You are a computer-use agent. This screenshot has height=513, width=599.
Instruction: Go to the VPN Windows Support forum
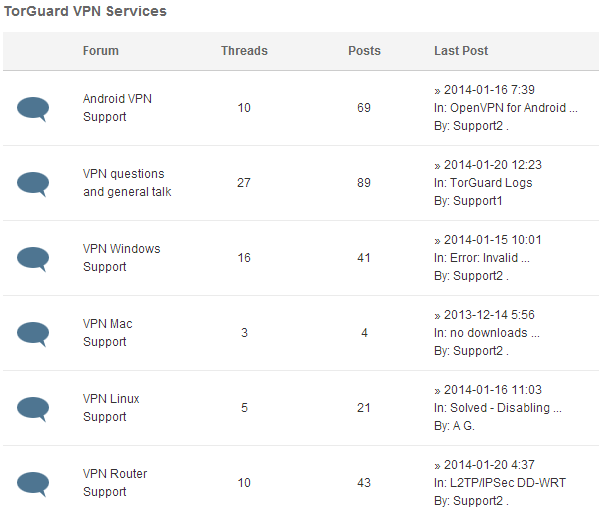pos(121,257)
